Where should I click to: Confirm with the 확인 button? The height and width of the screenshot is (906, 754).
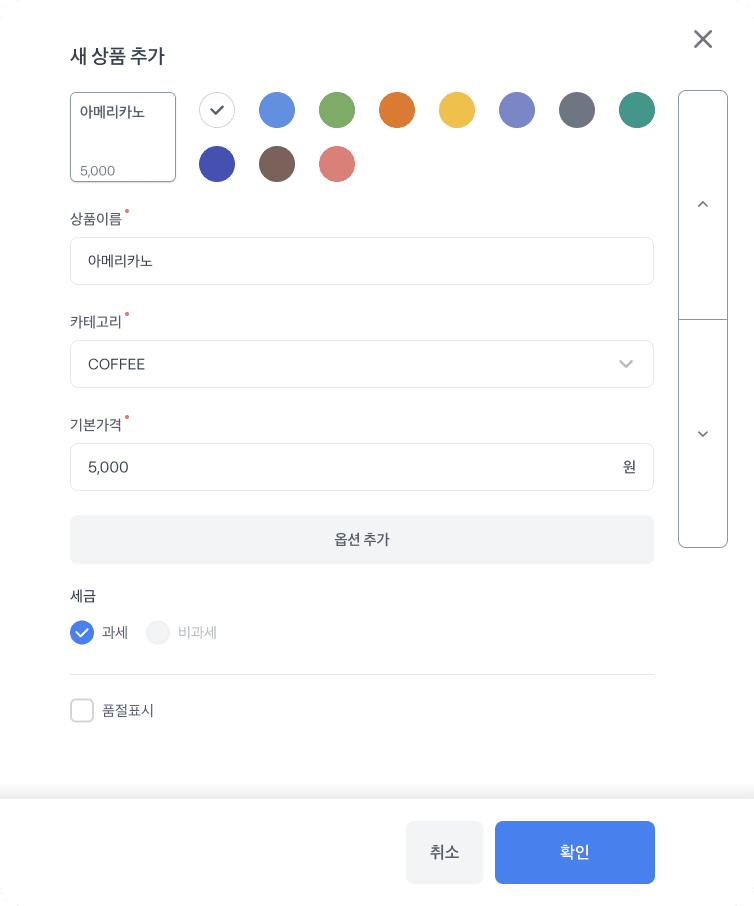[574, 852]
